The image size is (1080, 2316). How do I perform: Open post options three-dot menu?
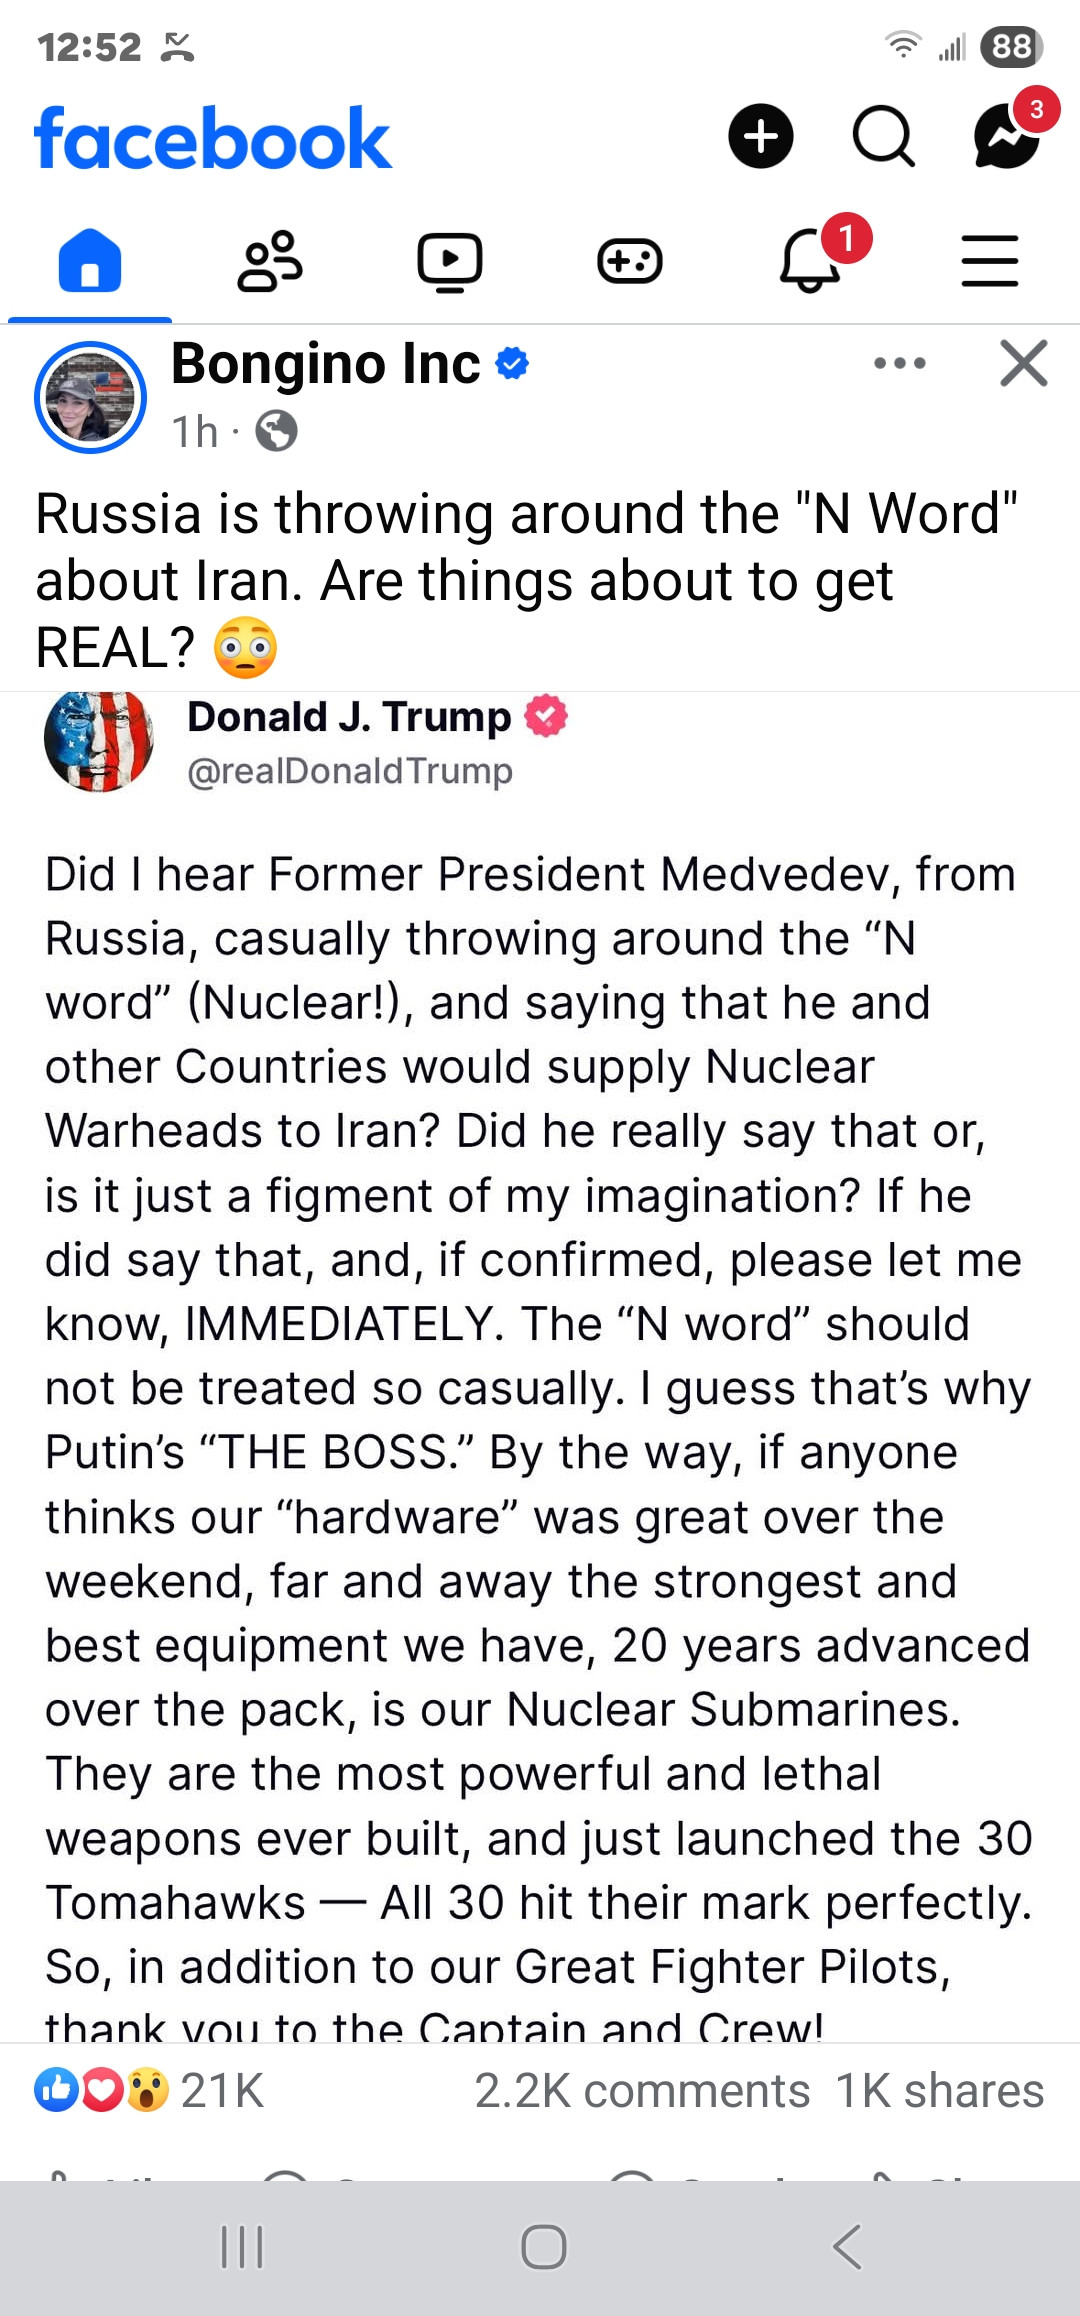point(900,363)
